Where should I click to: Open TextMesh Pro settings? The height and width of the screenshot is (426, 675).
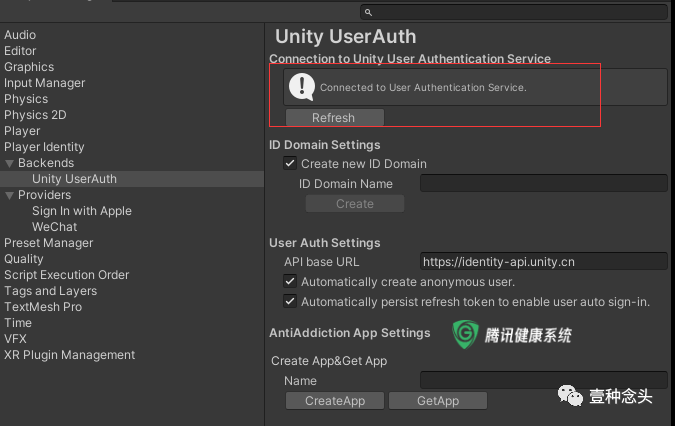pyautogui.click(x=43, y=307)
